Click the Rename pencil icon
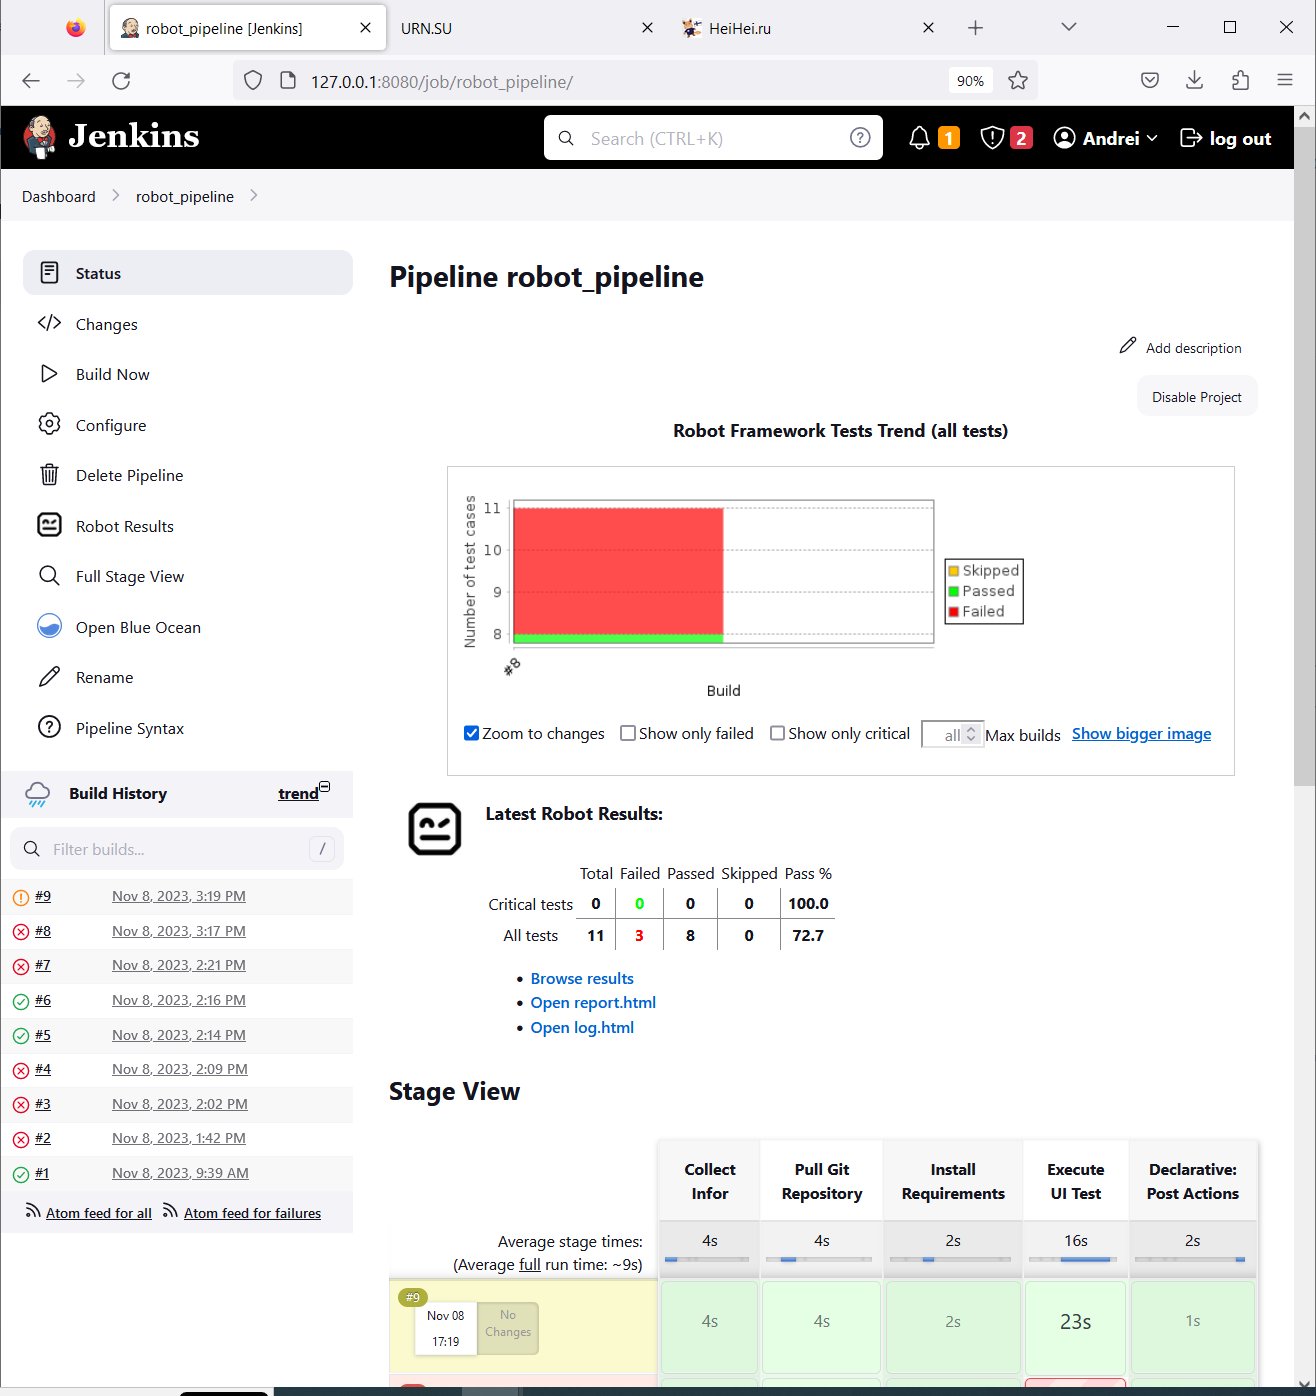The width and height of the screenshot is (1316, 1396). [49, 677]
